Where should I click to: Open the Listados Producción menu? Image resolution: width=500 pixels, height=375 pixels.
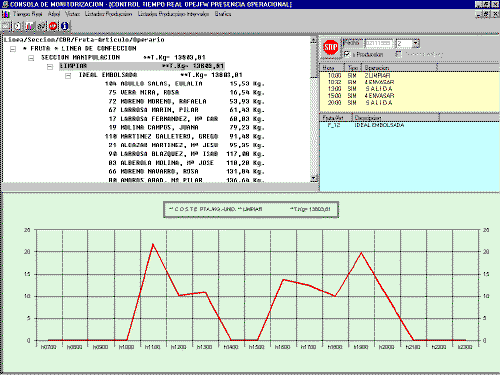[x=109, y=14]
